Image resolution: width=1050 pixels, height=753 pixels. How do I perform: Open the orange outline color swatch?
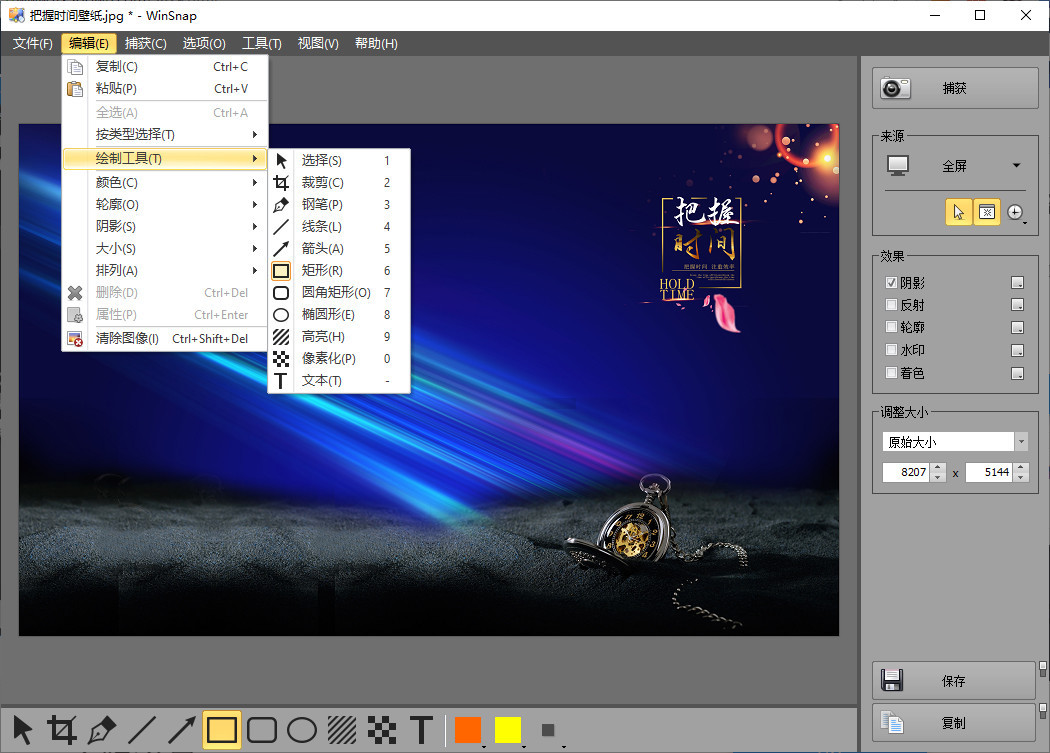click(468, 730)
